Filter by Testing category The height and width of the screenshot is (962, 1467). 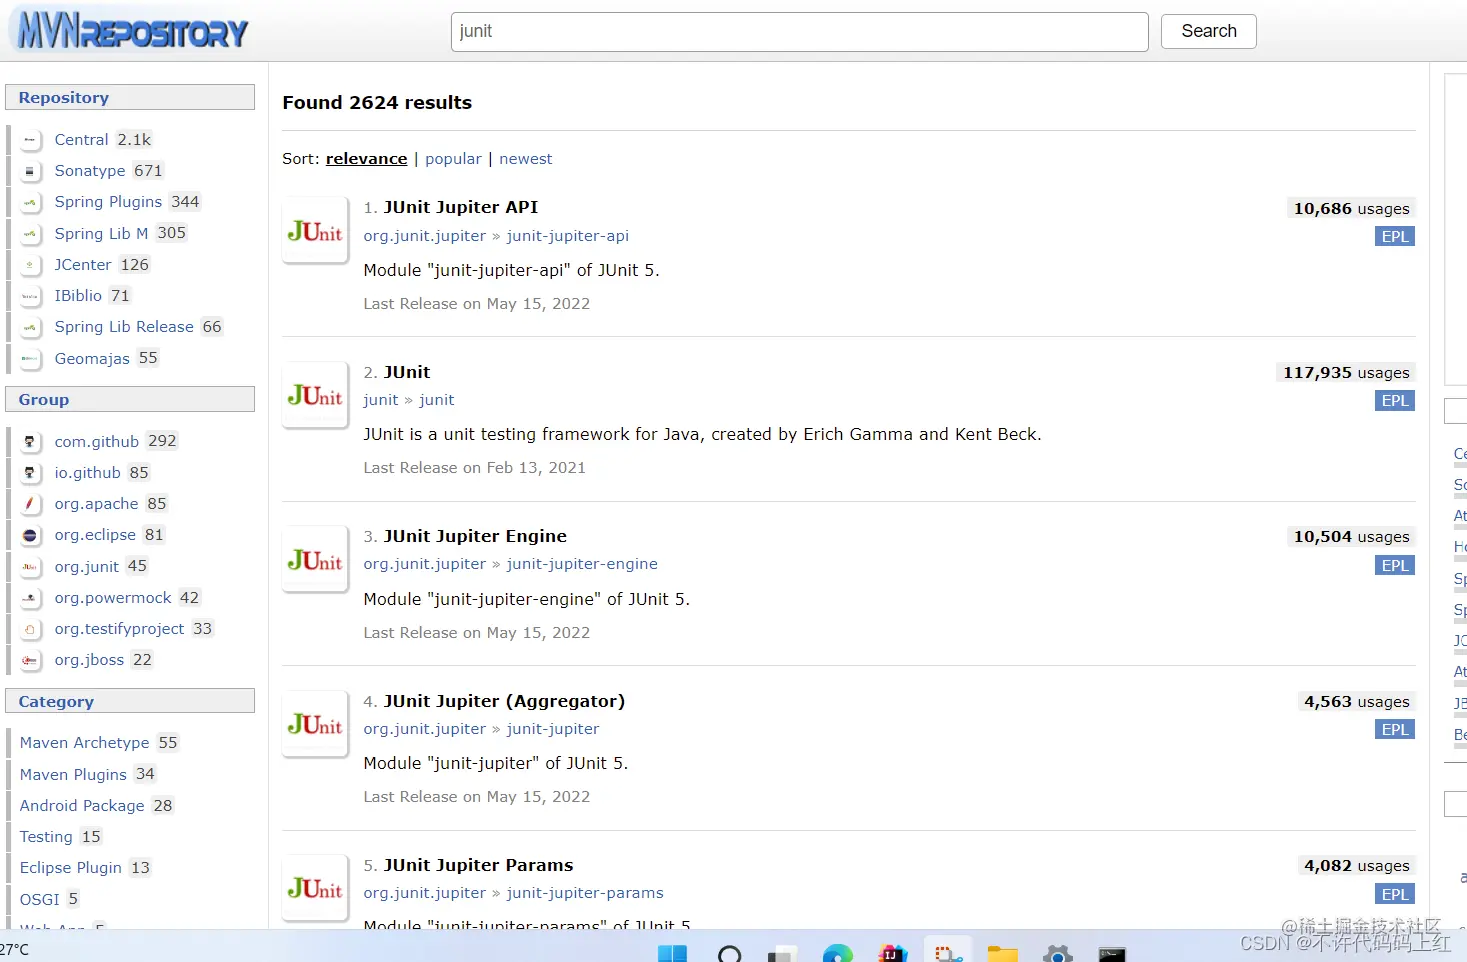46,837
